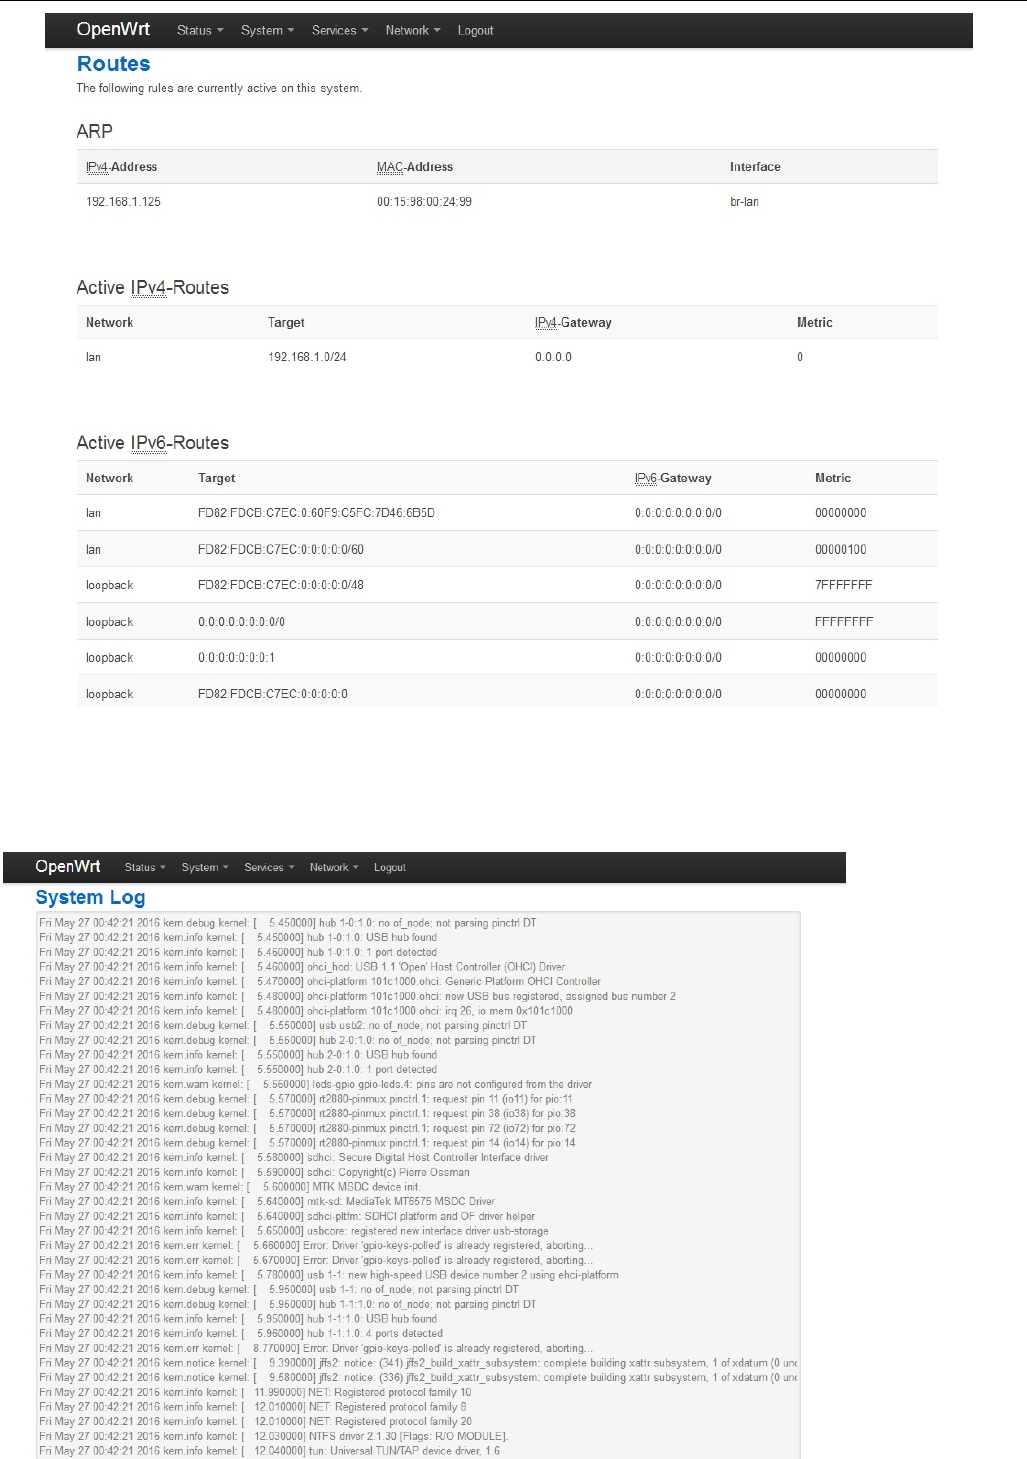Click br-lan interface cell in ARP table
The image size is (1027, 1459).
click(x=744, y=202)
